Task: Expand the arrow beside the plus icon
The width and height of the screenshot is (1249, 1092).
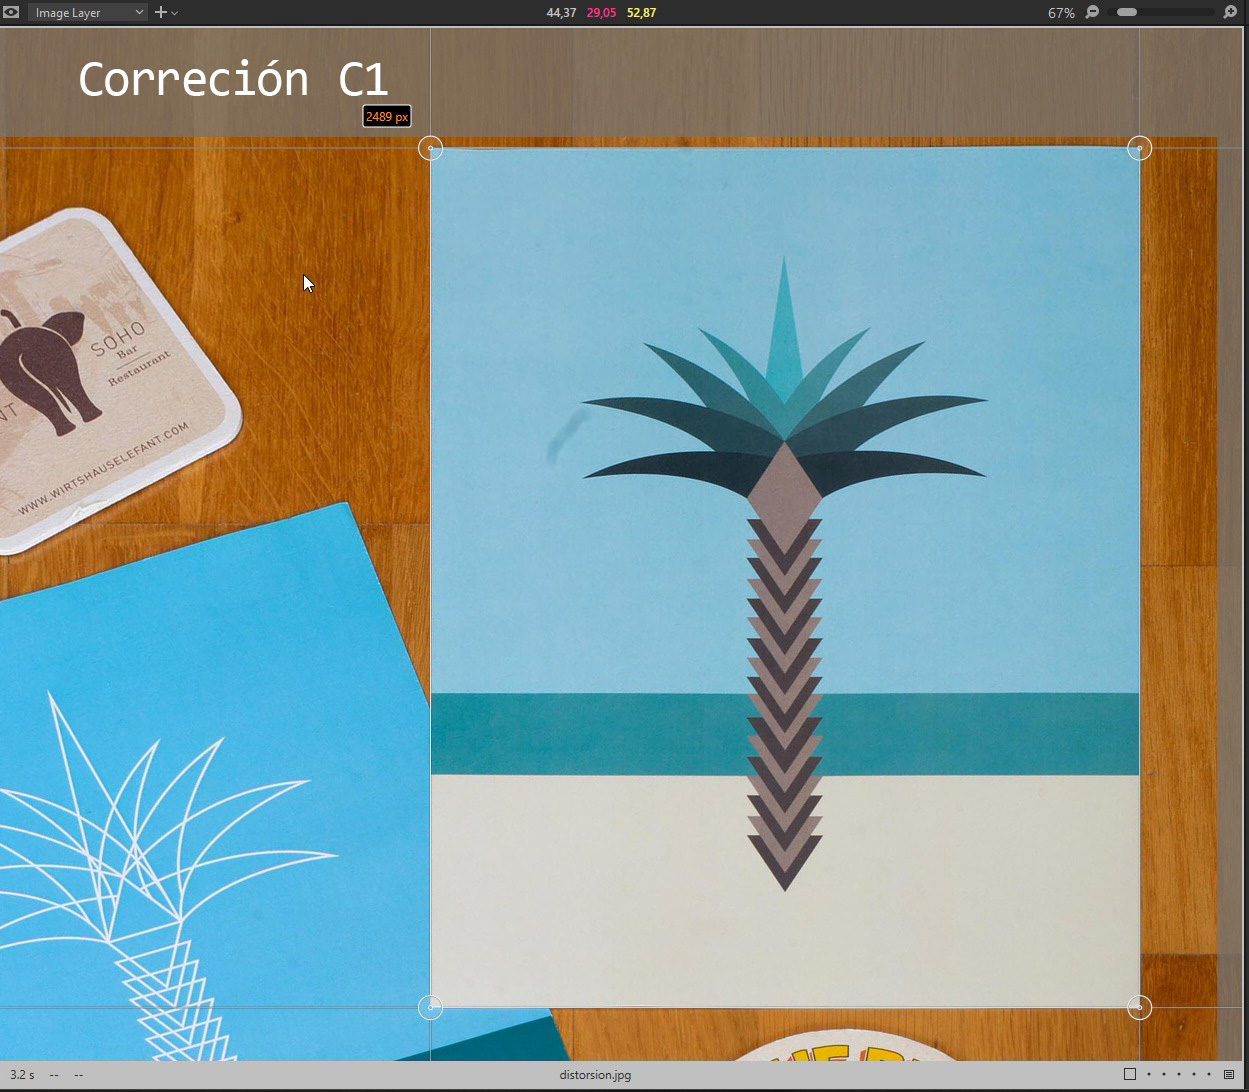Action: coord(175,13)
